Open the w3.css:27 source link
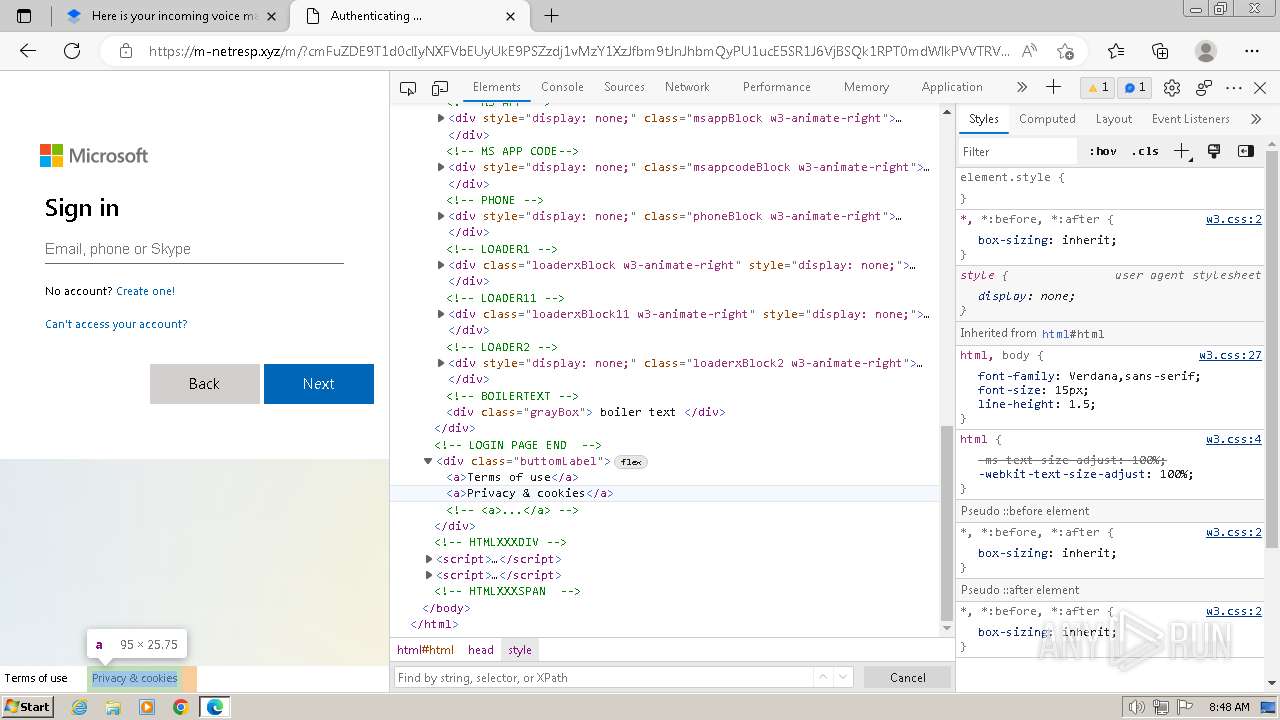The width and height of the screenshot is (1280, 720). click(1230, 355)
